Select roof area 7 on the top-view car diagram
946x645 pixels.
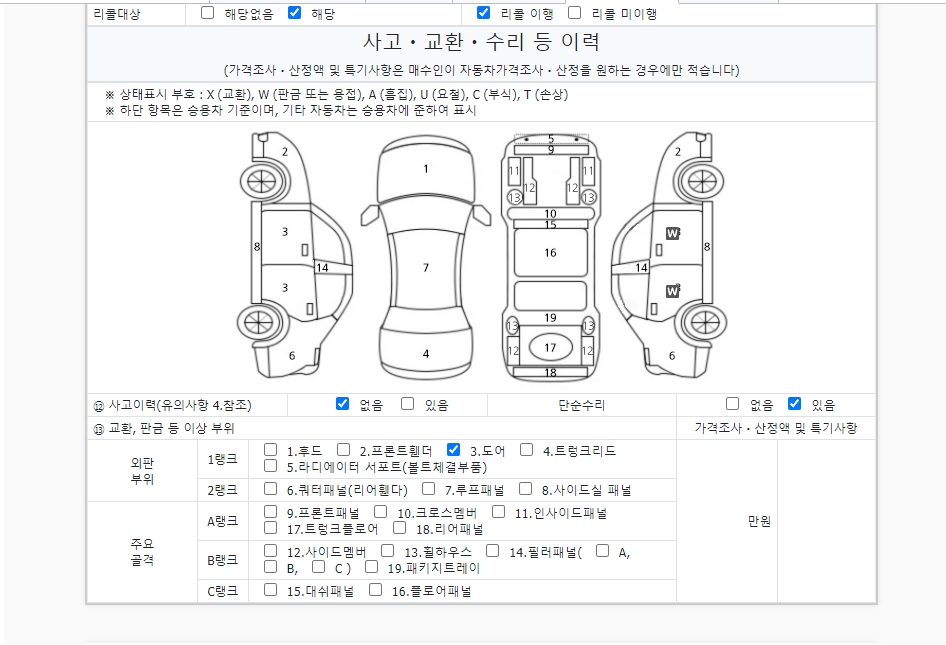pyautogui.click(x=425, y=267)
